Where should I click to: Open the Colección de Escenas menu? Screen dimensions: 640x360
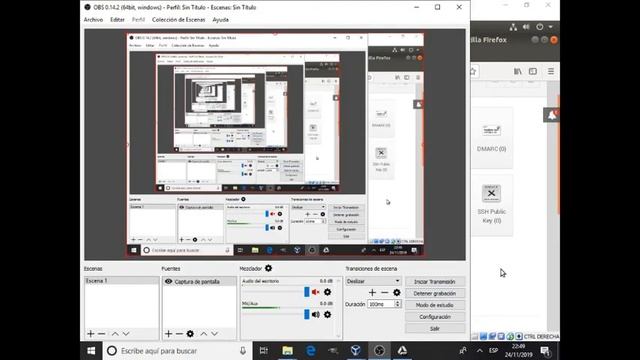click(x=178, y=20)
